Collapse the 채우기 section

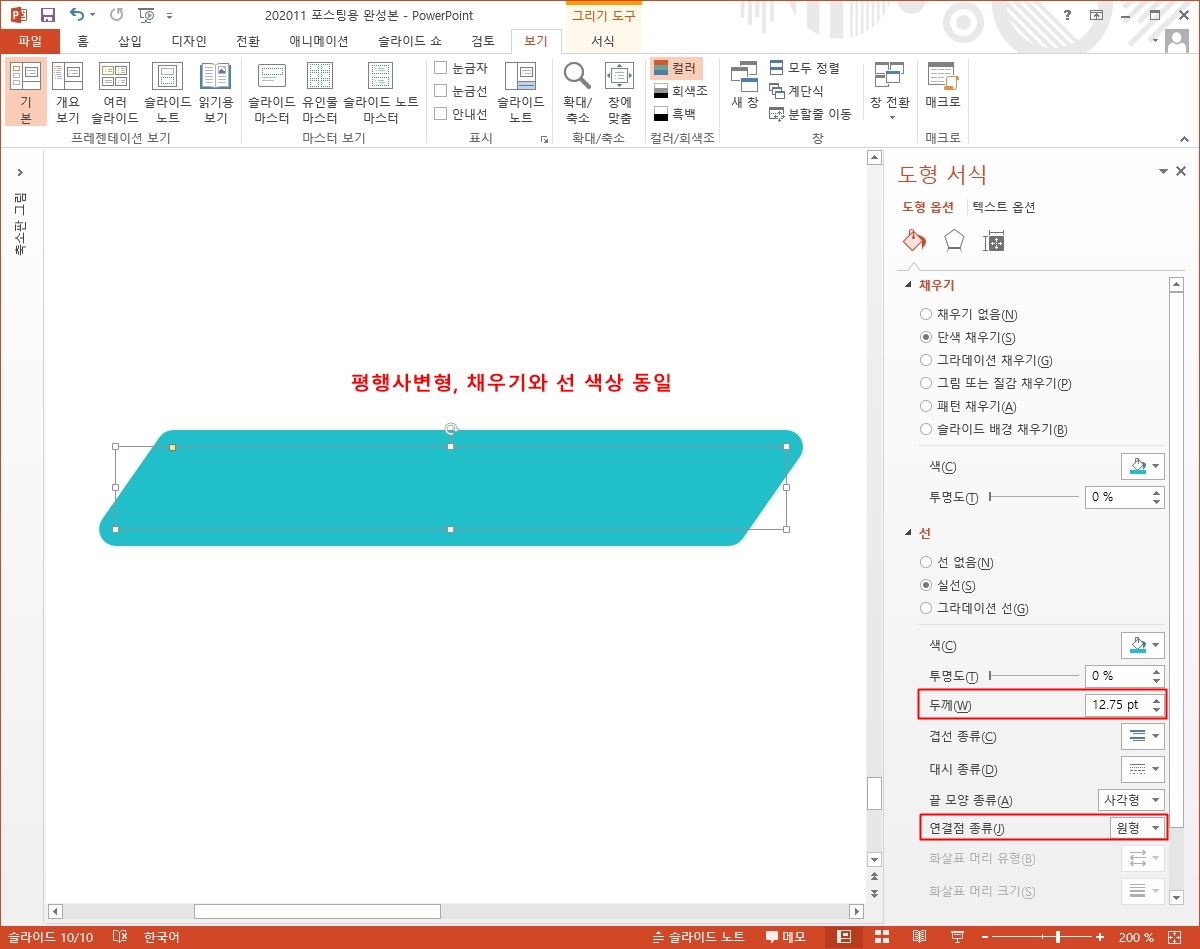pyautogui.click(x=909, y=285)
